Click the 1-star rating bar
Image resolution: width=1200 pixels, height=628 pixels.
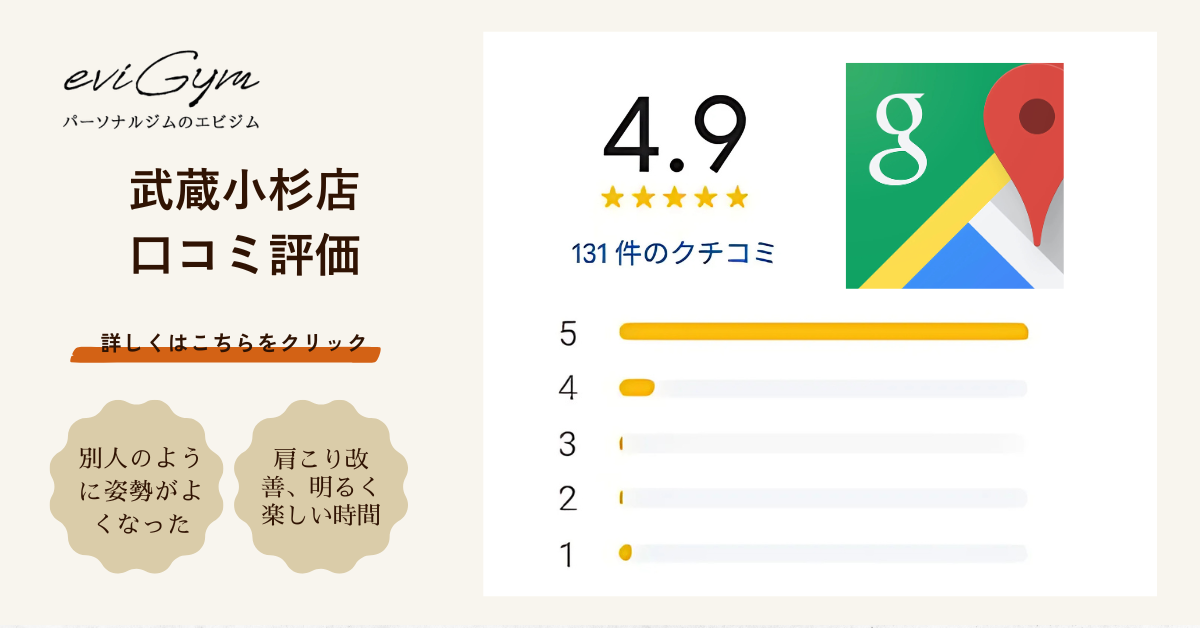[823, 552]
